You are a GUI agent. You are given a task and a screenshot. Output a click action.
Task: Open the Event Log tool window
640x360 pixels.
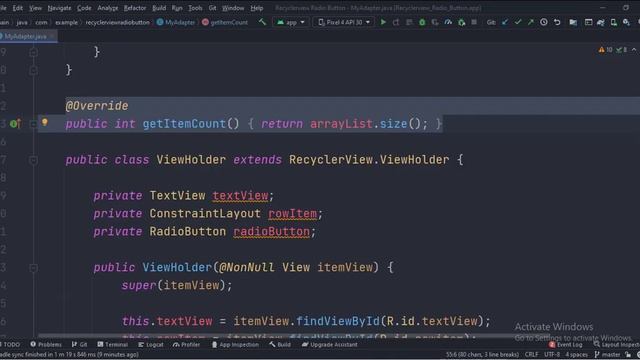pos(565,344)
